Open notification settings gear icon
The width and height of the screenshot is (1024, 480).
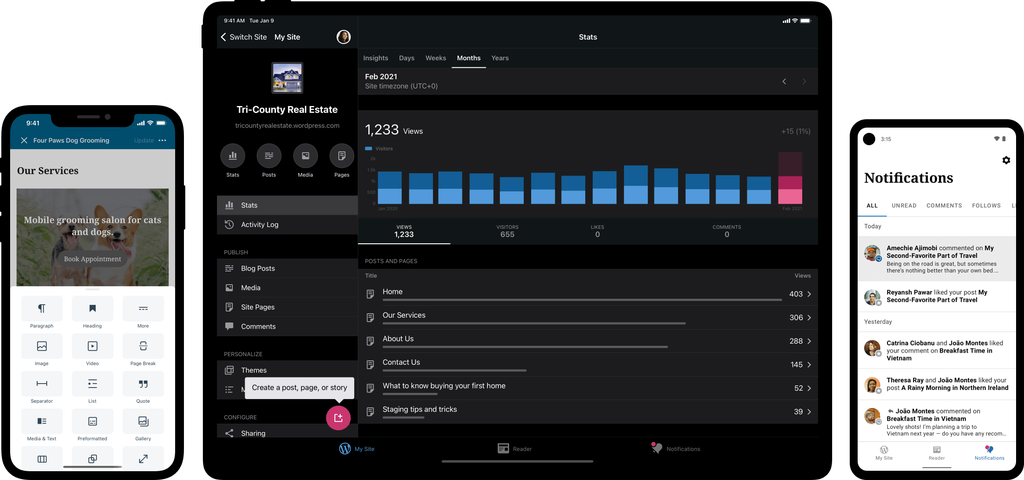pos(1005,160)
